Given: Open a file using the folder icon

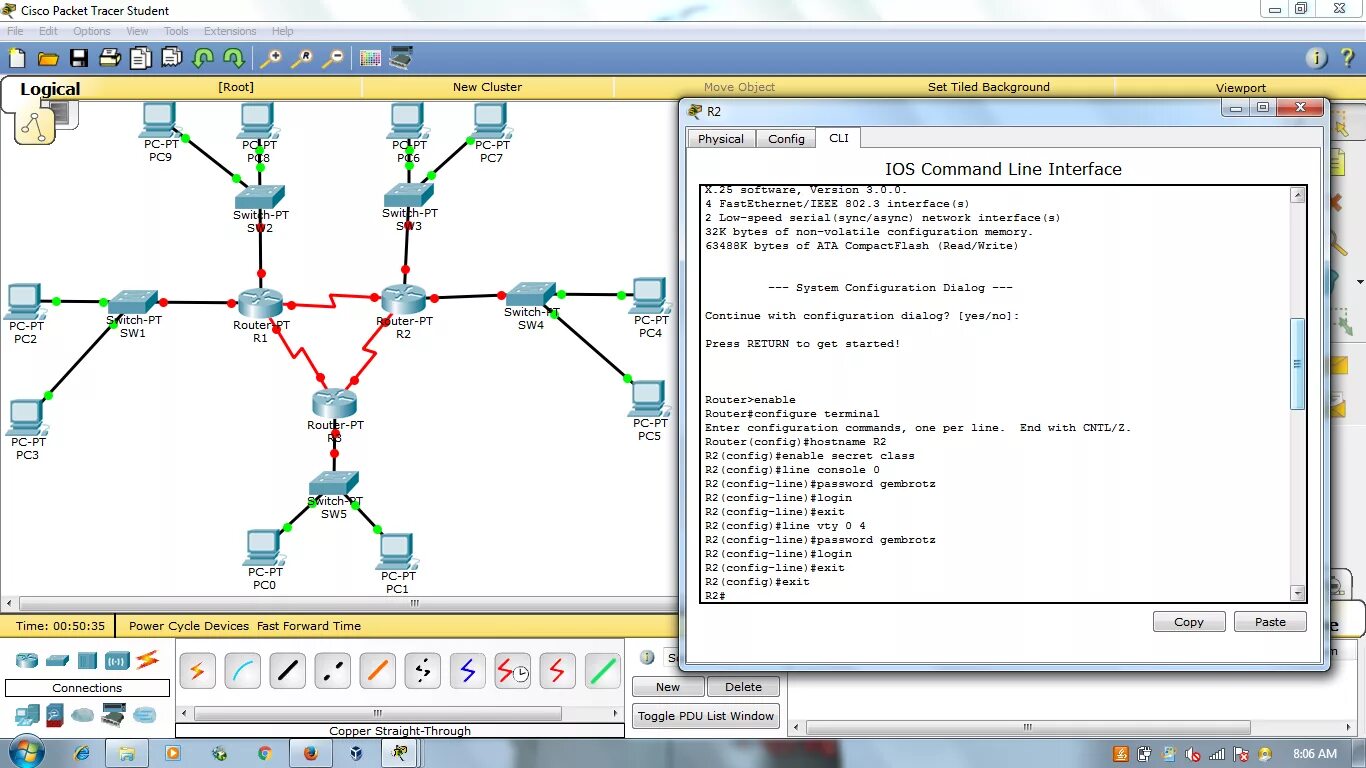Looking at the screenshot, I should (x=47, y=58).
